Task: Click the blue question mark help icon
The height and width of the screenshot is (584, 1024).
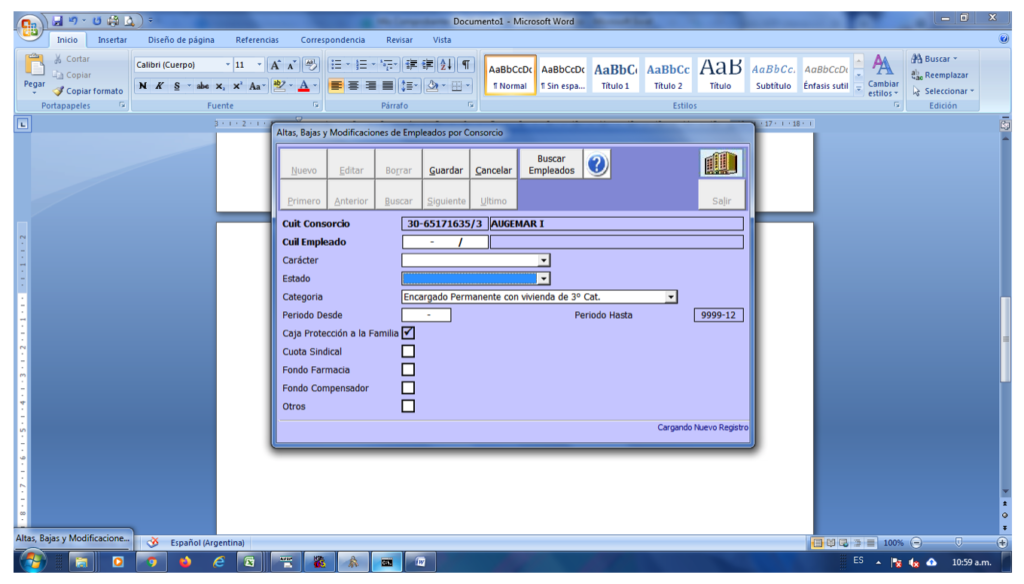Action: 597,165
